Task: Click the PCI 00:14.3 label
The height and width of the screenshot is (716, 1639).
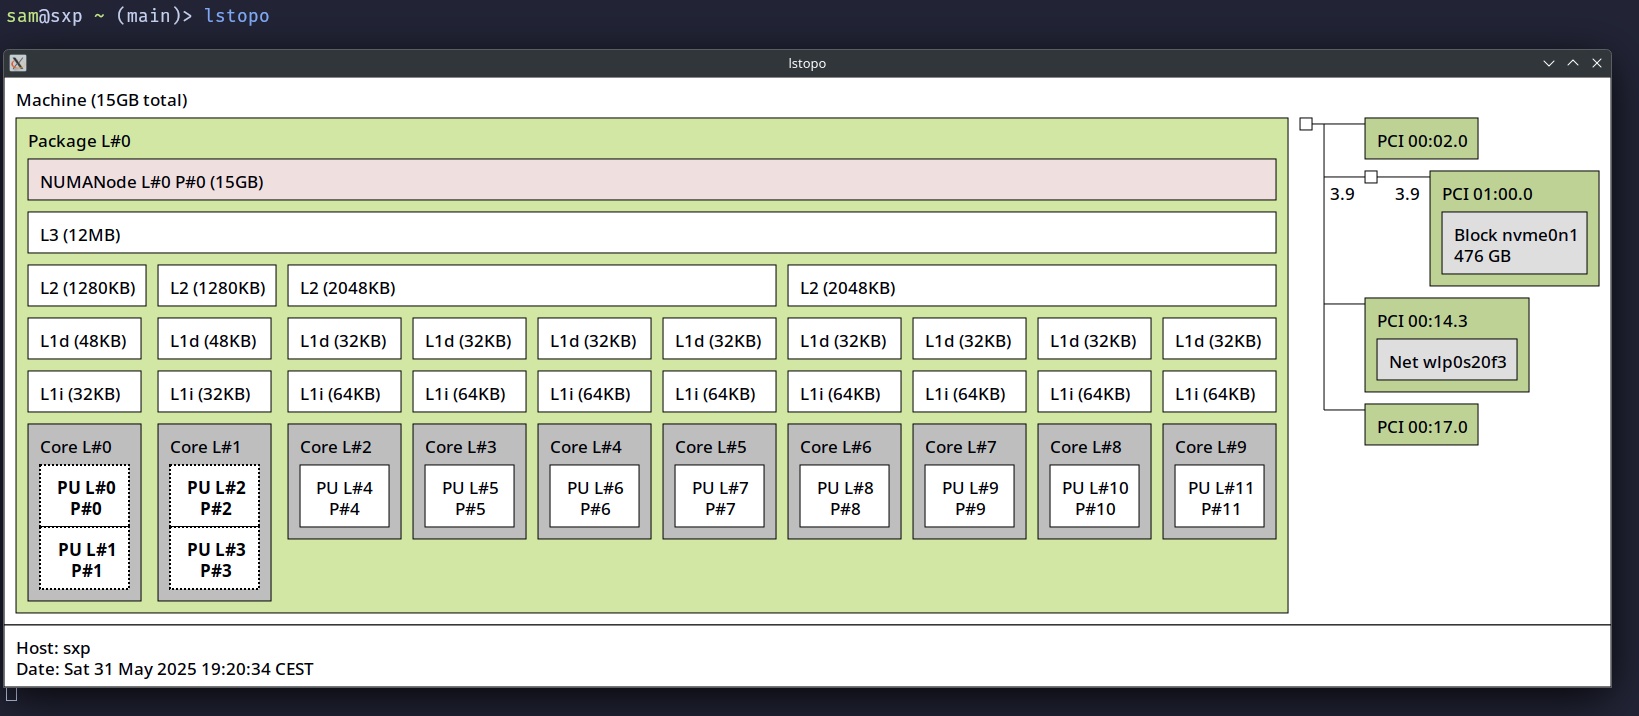Action: (1421, 321)
